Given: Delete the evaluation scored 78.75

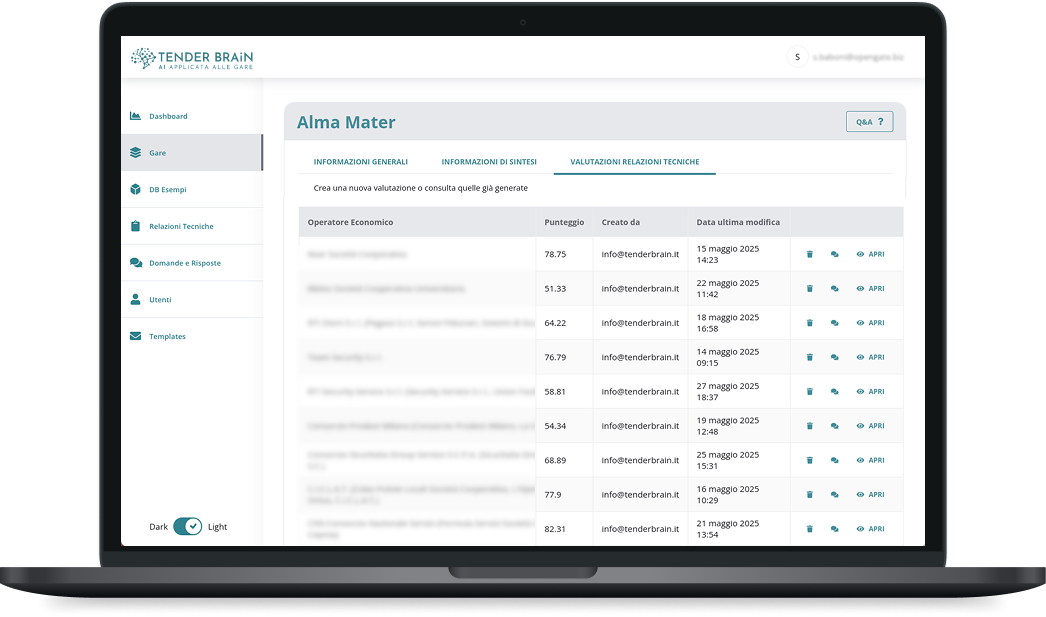Looking at the screenshot, I should 810,254.
